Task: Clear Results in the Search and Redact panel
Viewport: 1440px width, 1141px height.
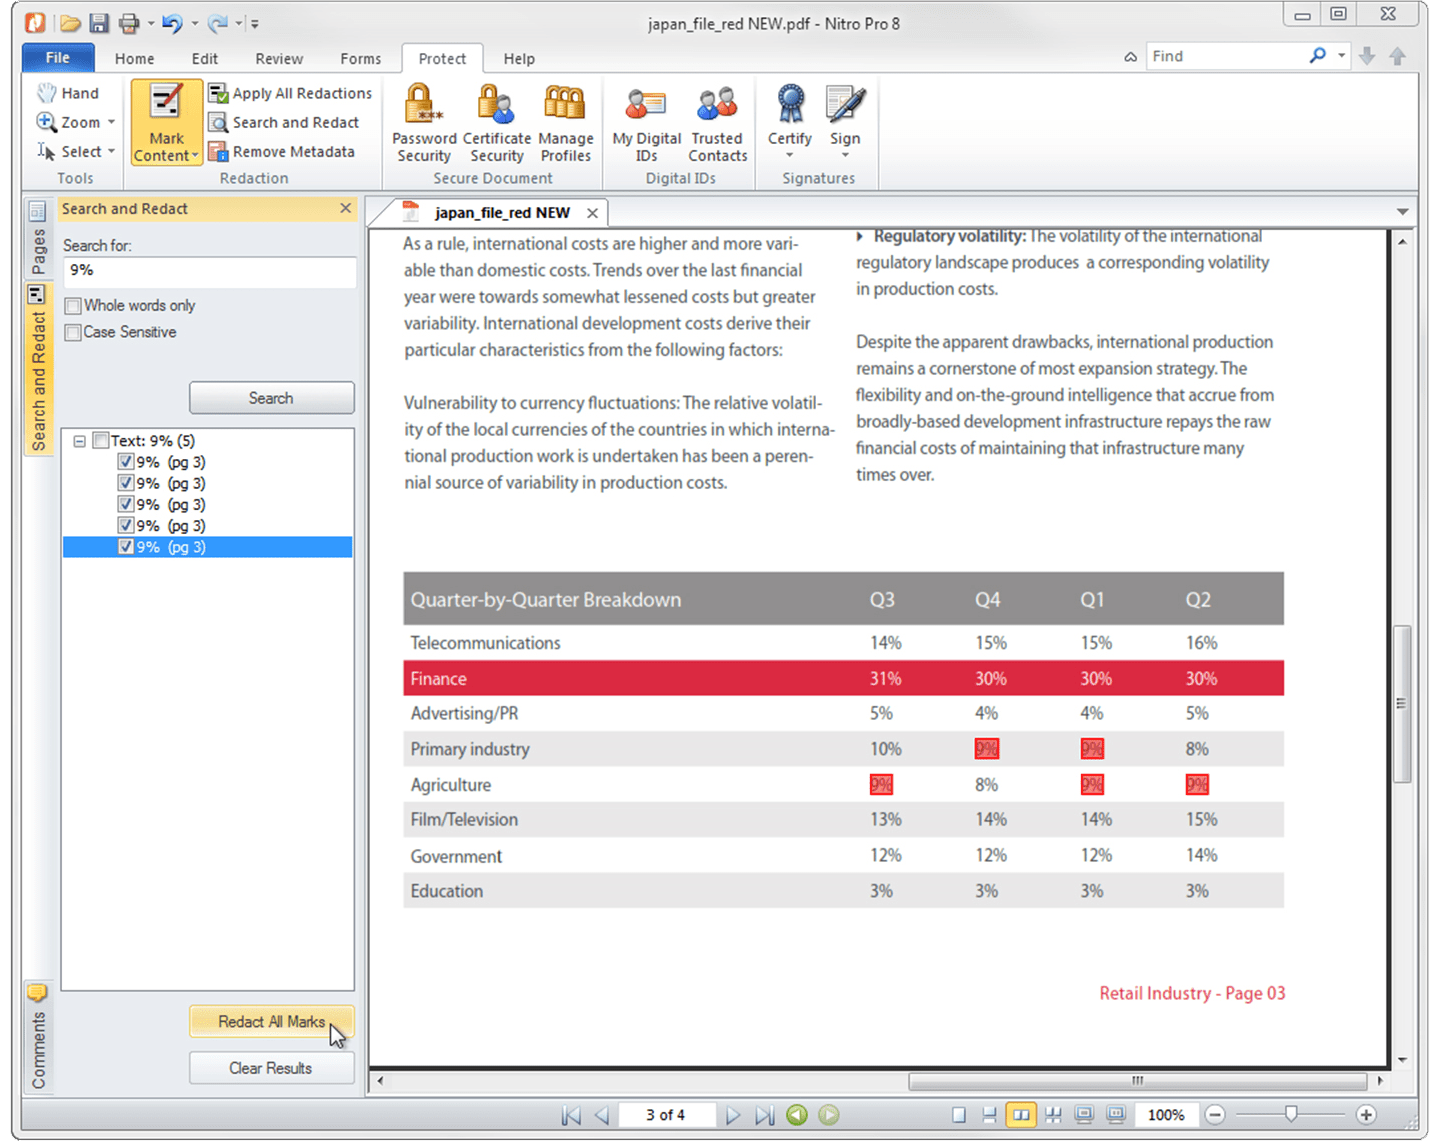Action: click(x=271, y=1067)
